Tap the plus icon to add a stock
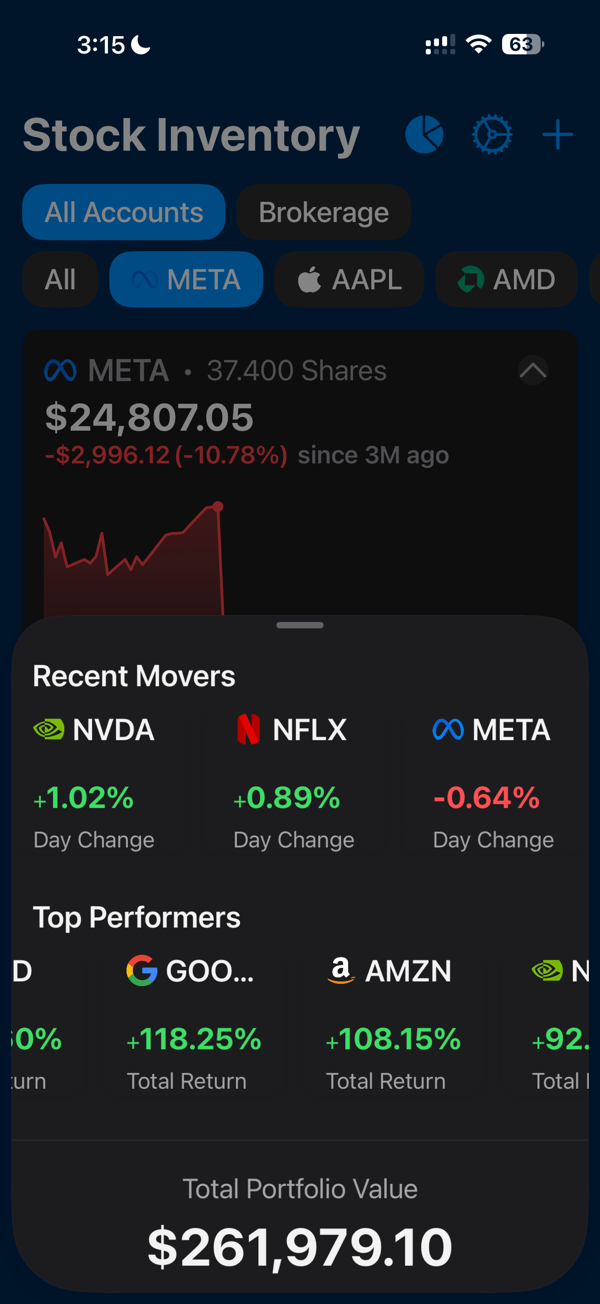This screenshot has width=600, height=1304. click(x=557, y=134)
